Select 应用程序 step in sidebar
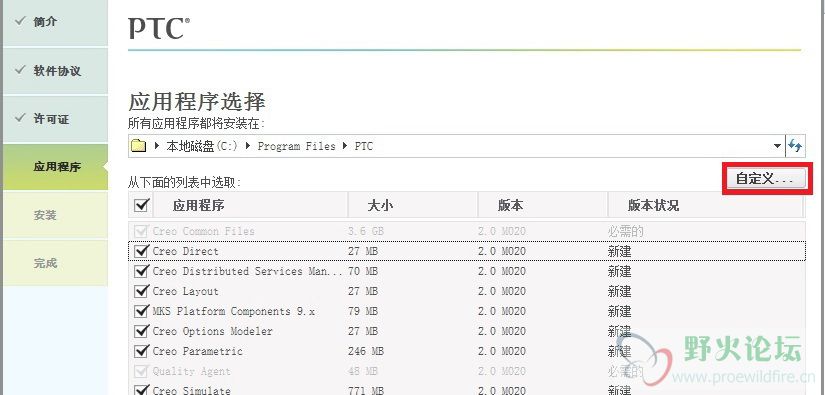 pyautogui.click(x=55, y=167)
